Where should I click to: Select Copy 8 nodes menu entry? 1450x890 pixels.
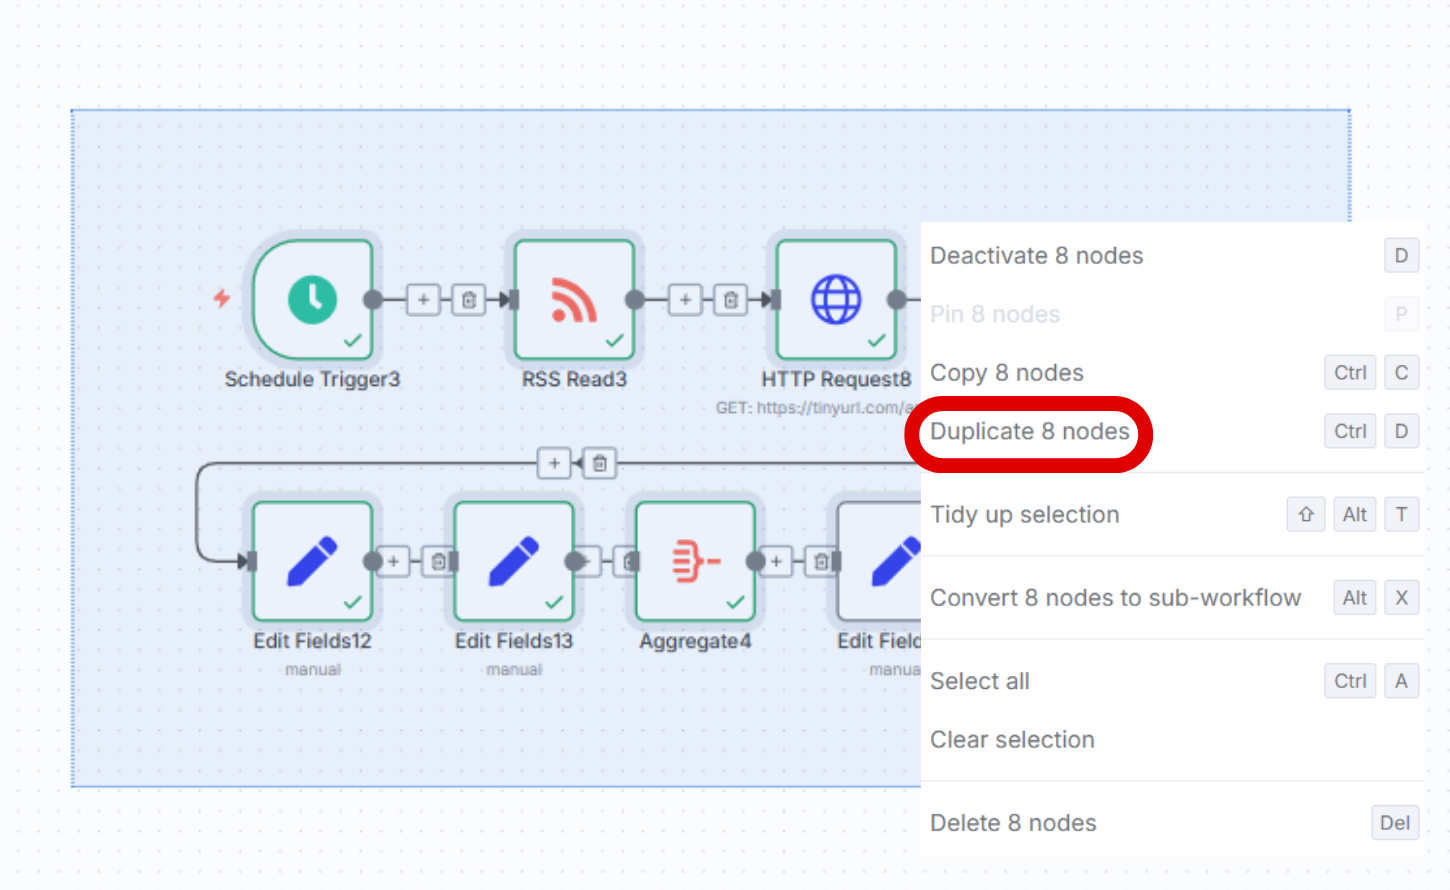tap(1006, 373)
